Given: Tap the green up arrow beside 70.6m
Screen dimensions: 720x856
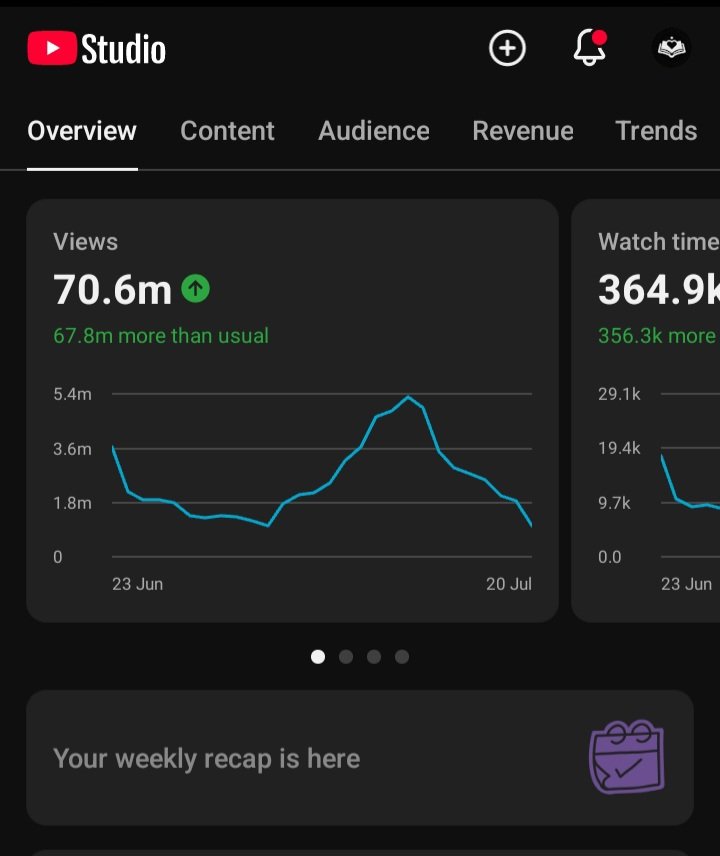Looking at the screenshot, I should click(195, 288).
